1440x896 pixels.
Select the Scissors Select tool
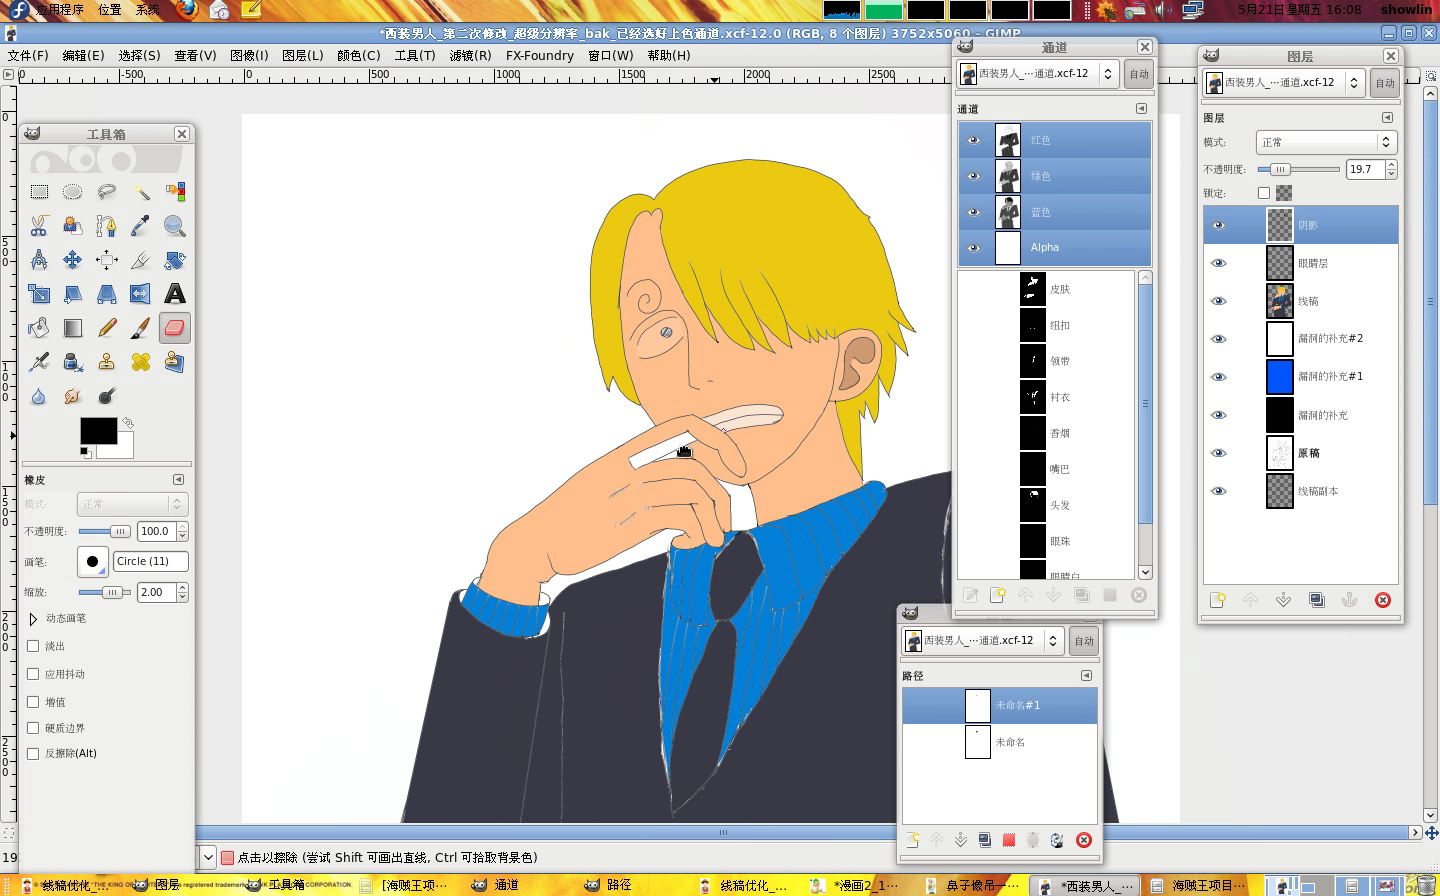point(39,226)
